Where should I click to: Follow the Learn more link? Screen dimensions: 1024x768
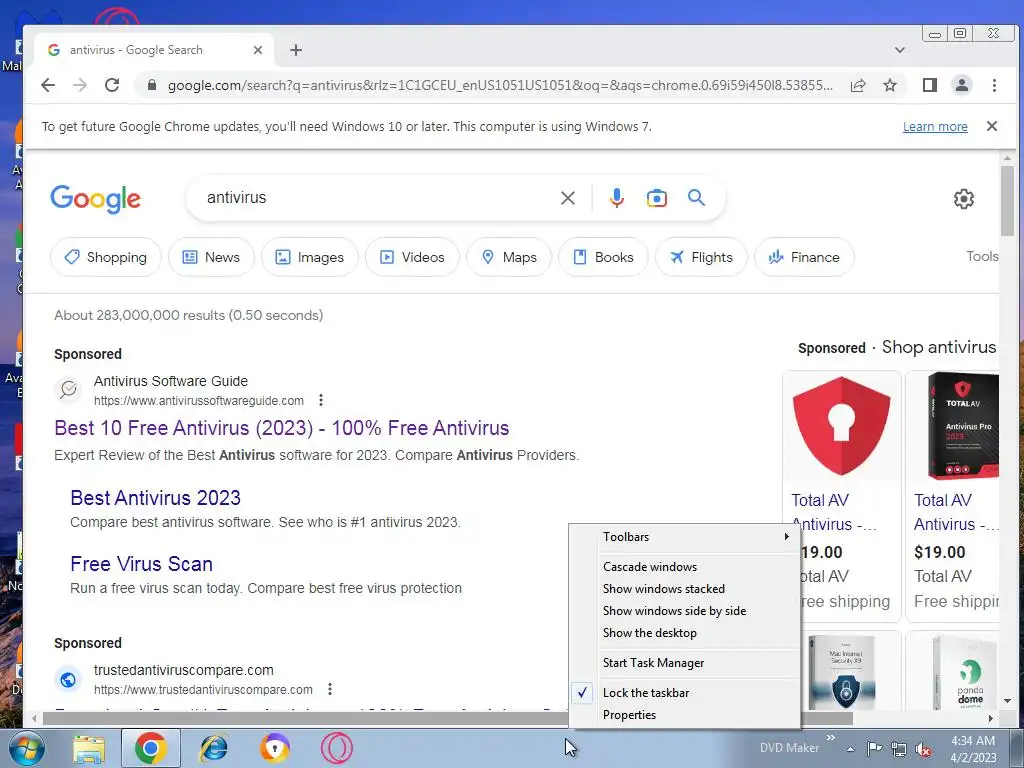pyautogui.click(x=935, y=127)
